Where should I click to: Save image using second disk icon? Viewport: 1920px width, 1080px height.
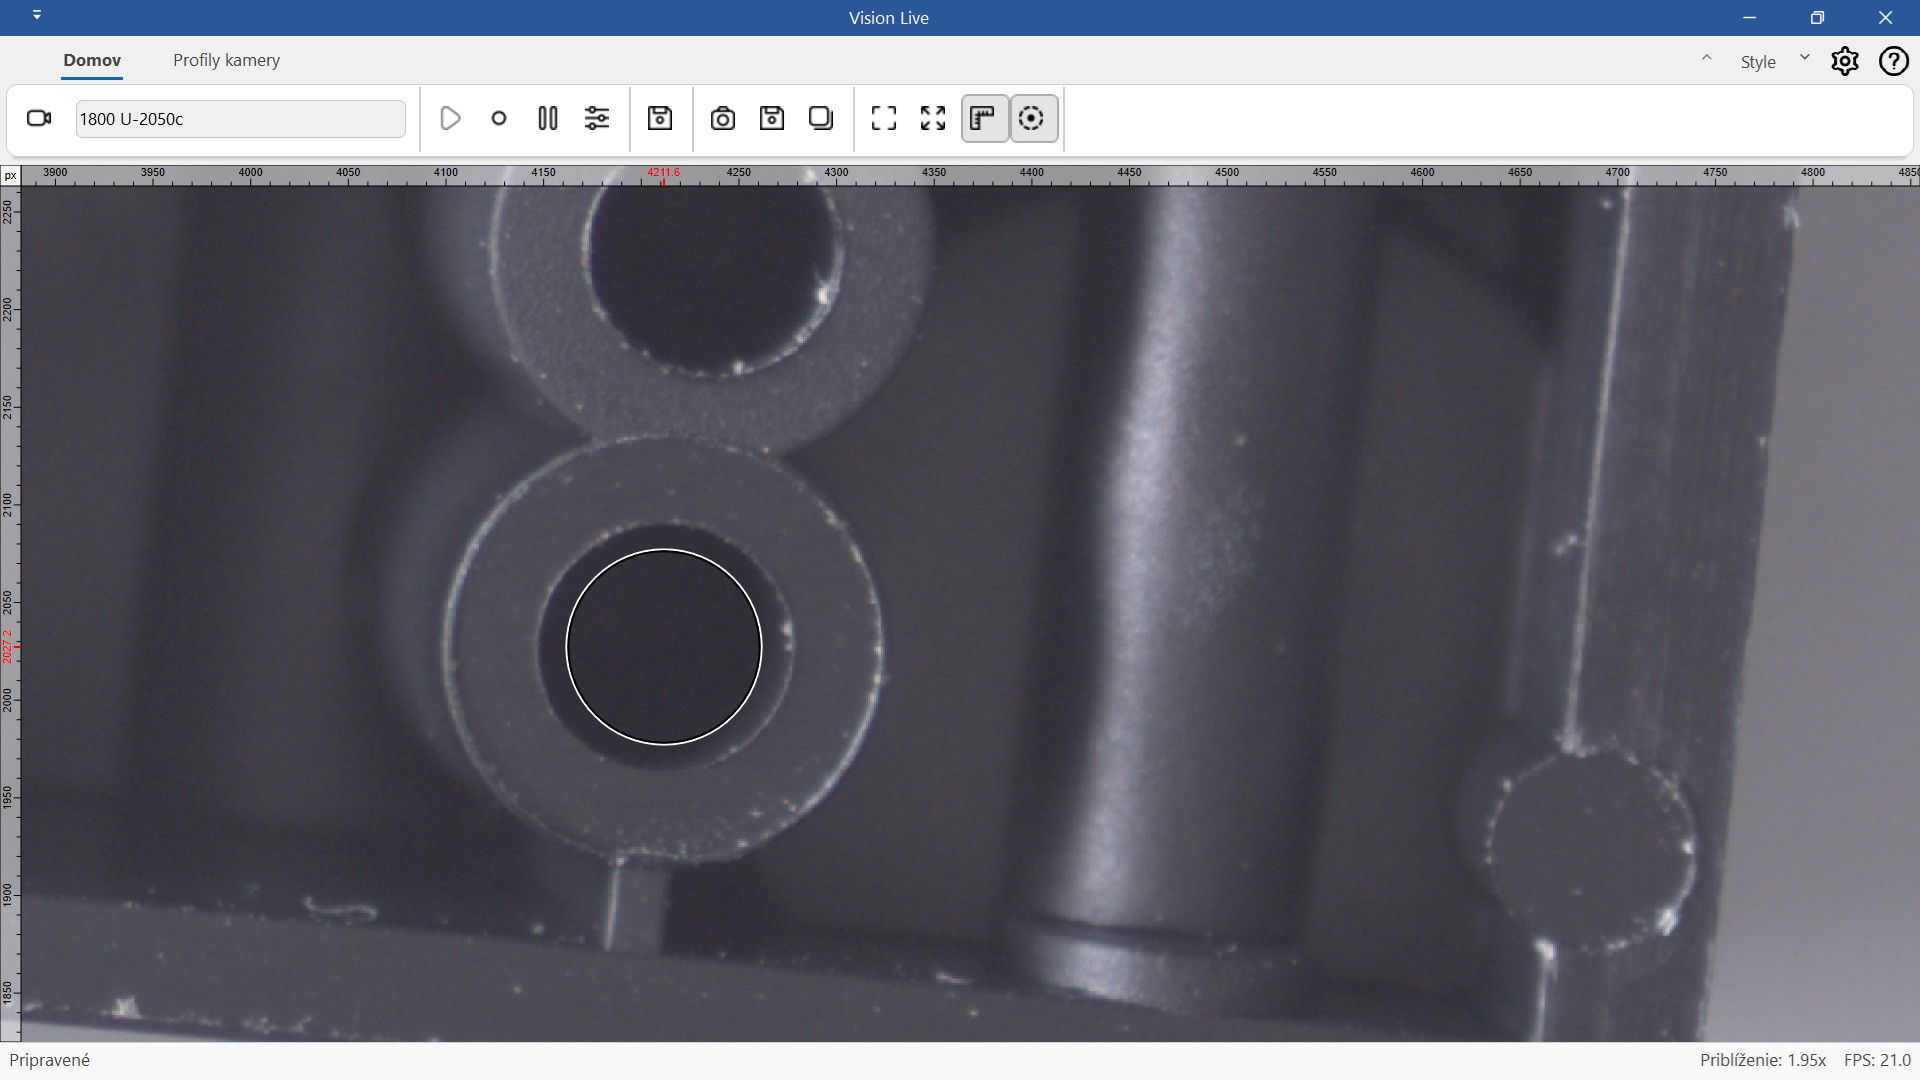pos(772,118)
